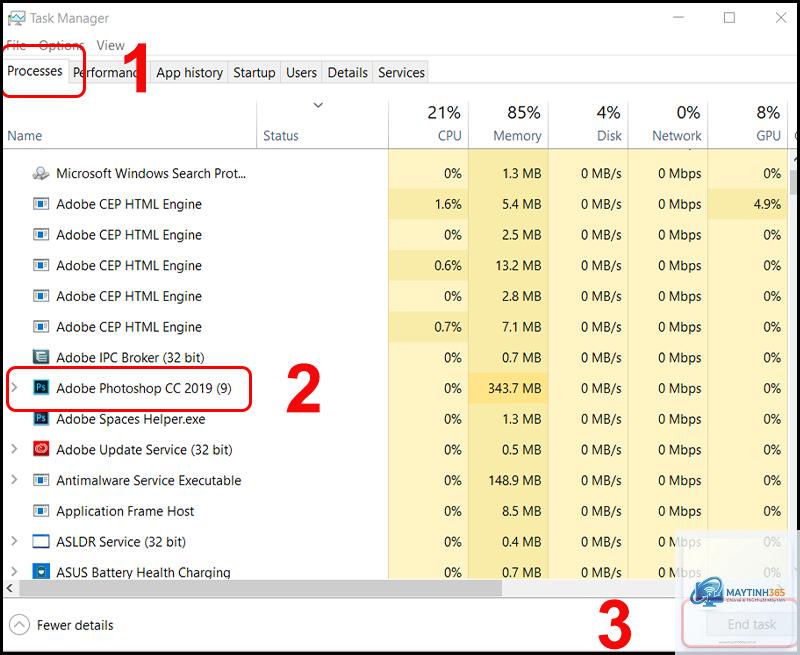Viewport: 800px width, 655px height.
Task: Select the ASLDR Service (32 bit) name text
Action: pos(121,542)
